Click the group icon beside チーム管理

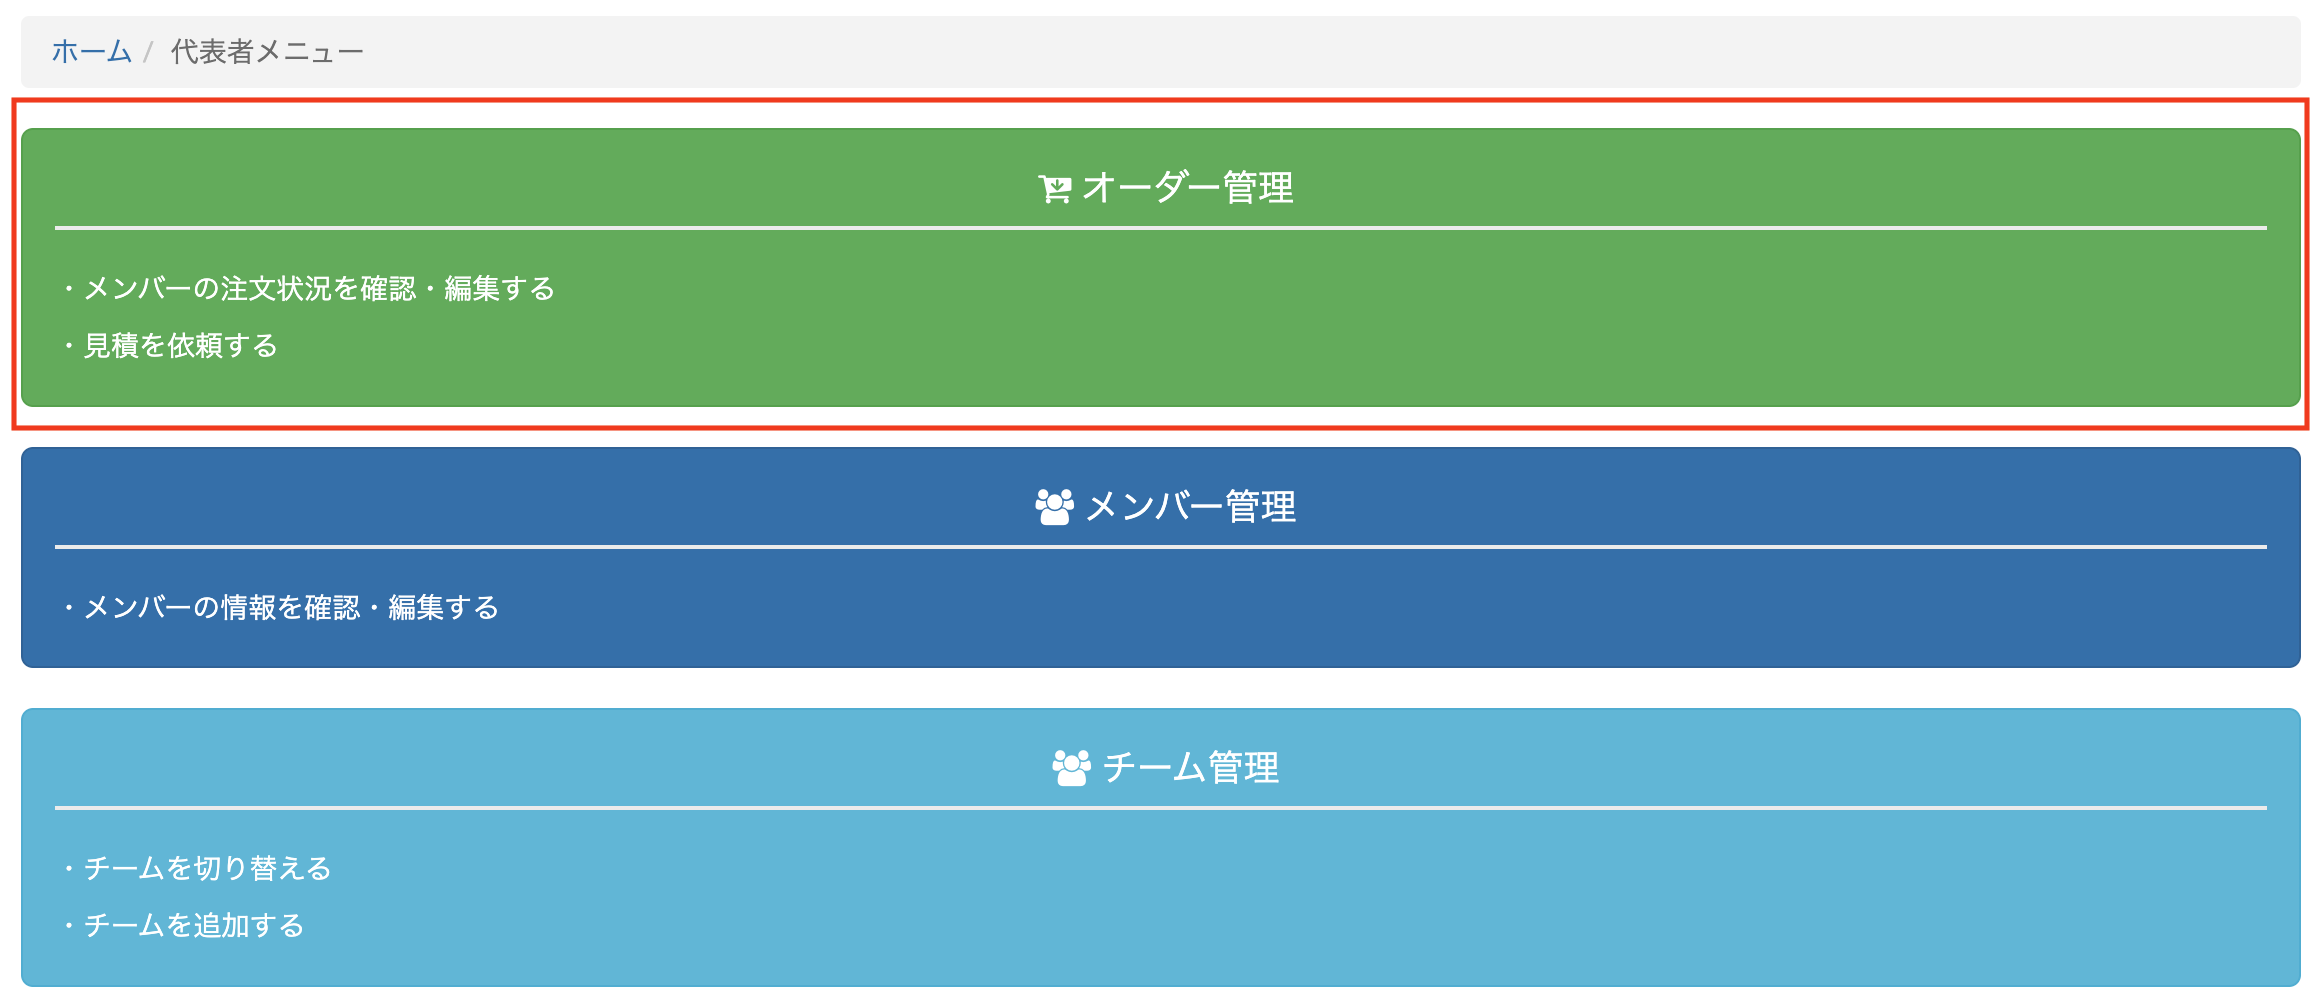1072,768
